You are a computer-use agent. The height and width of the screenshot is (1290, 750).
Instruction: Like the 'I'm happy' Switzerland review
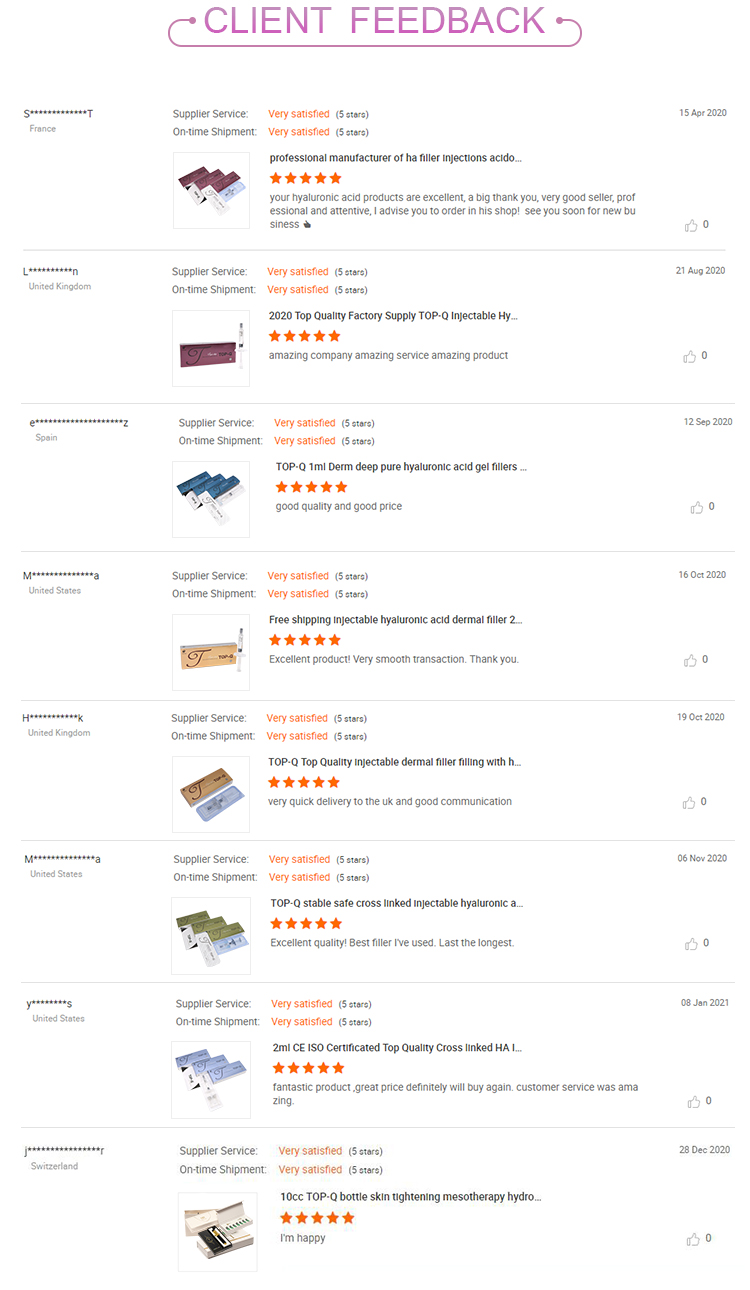pos(694,1239)
